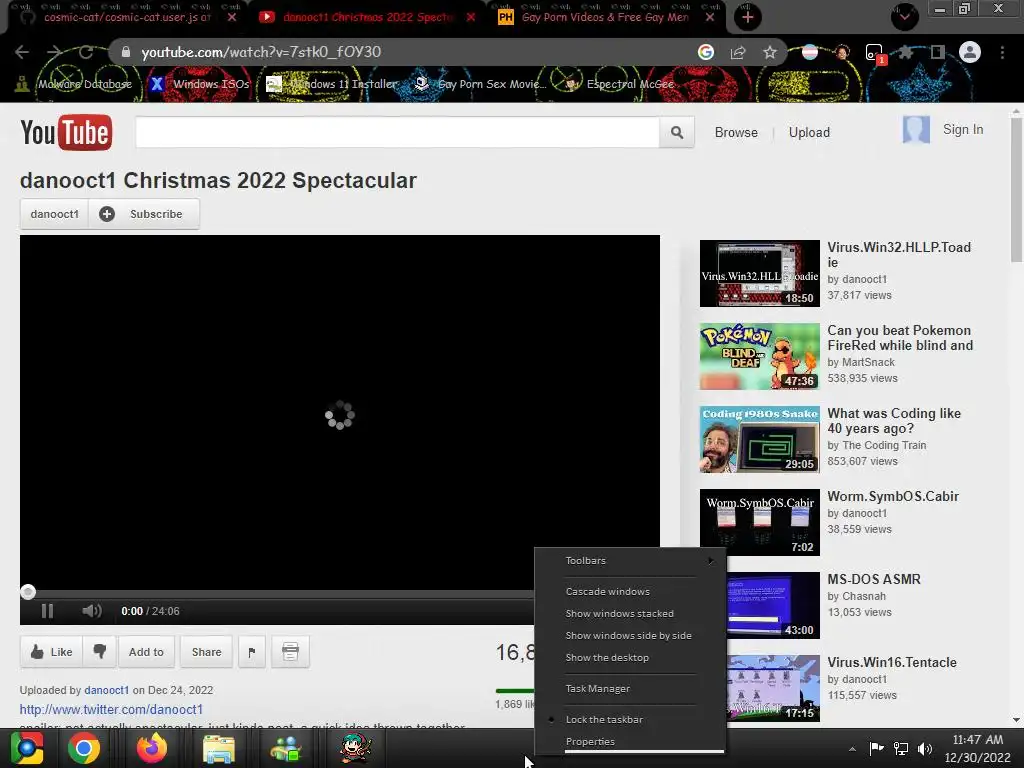Pause the video with the pause button
The width and height of the screenshot is (1024, 768).
tap(47, 611)
